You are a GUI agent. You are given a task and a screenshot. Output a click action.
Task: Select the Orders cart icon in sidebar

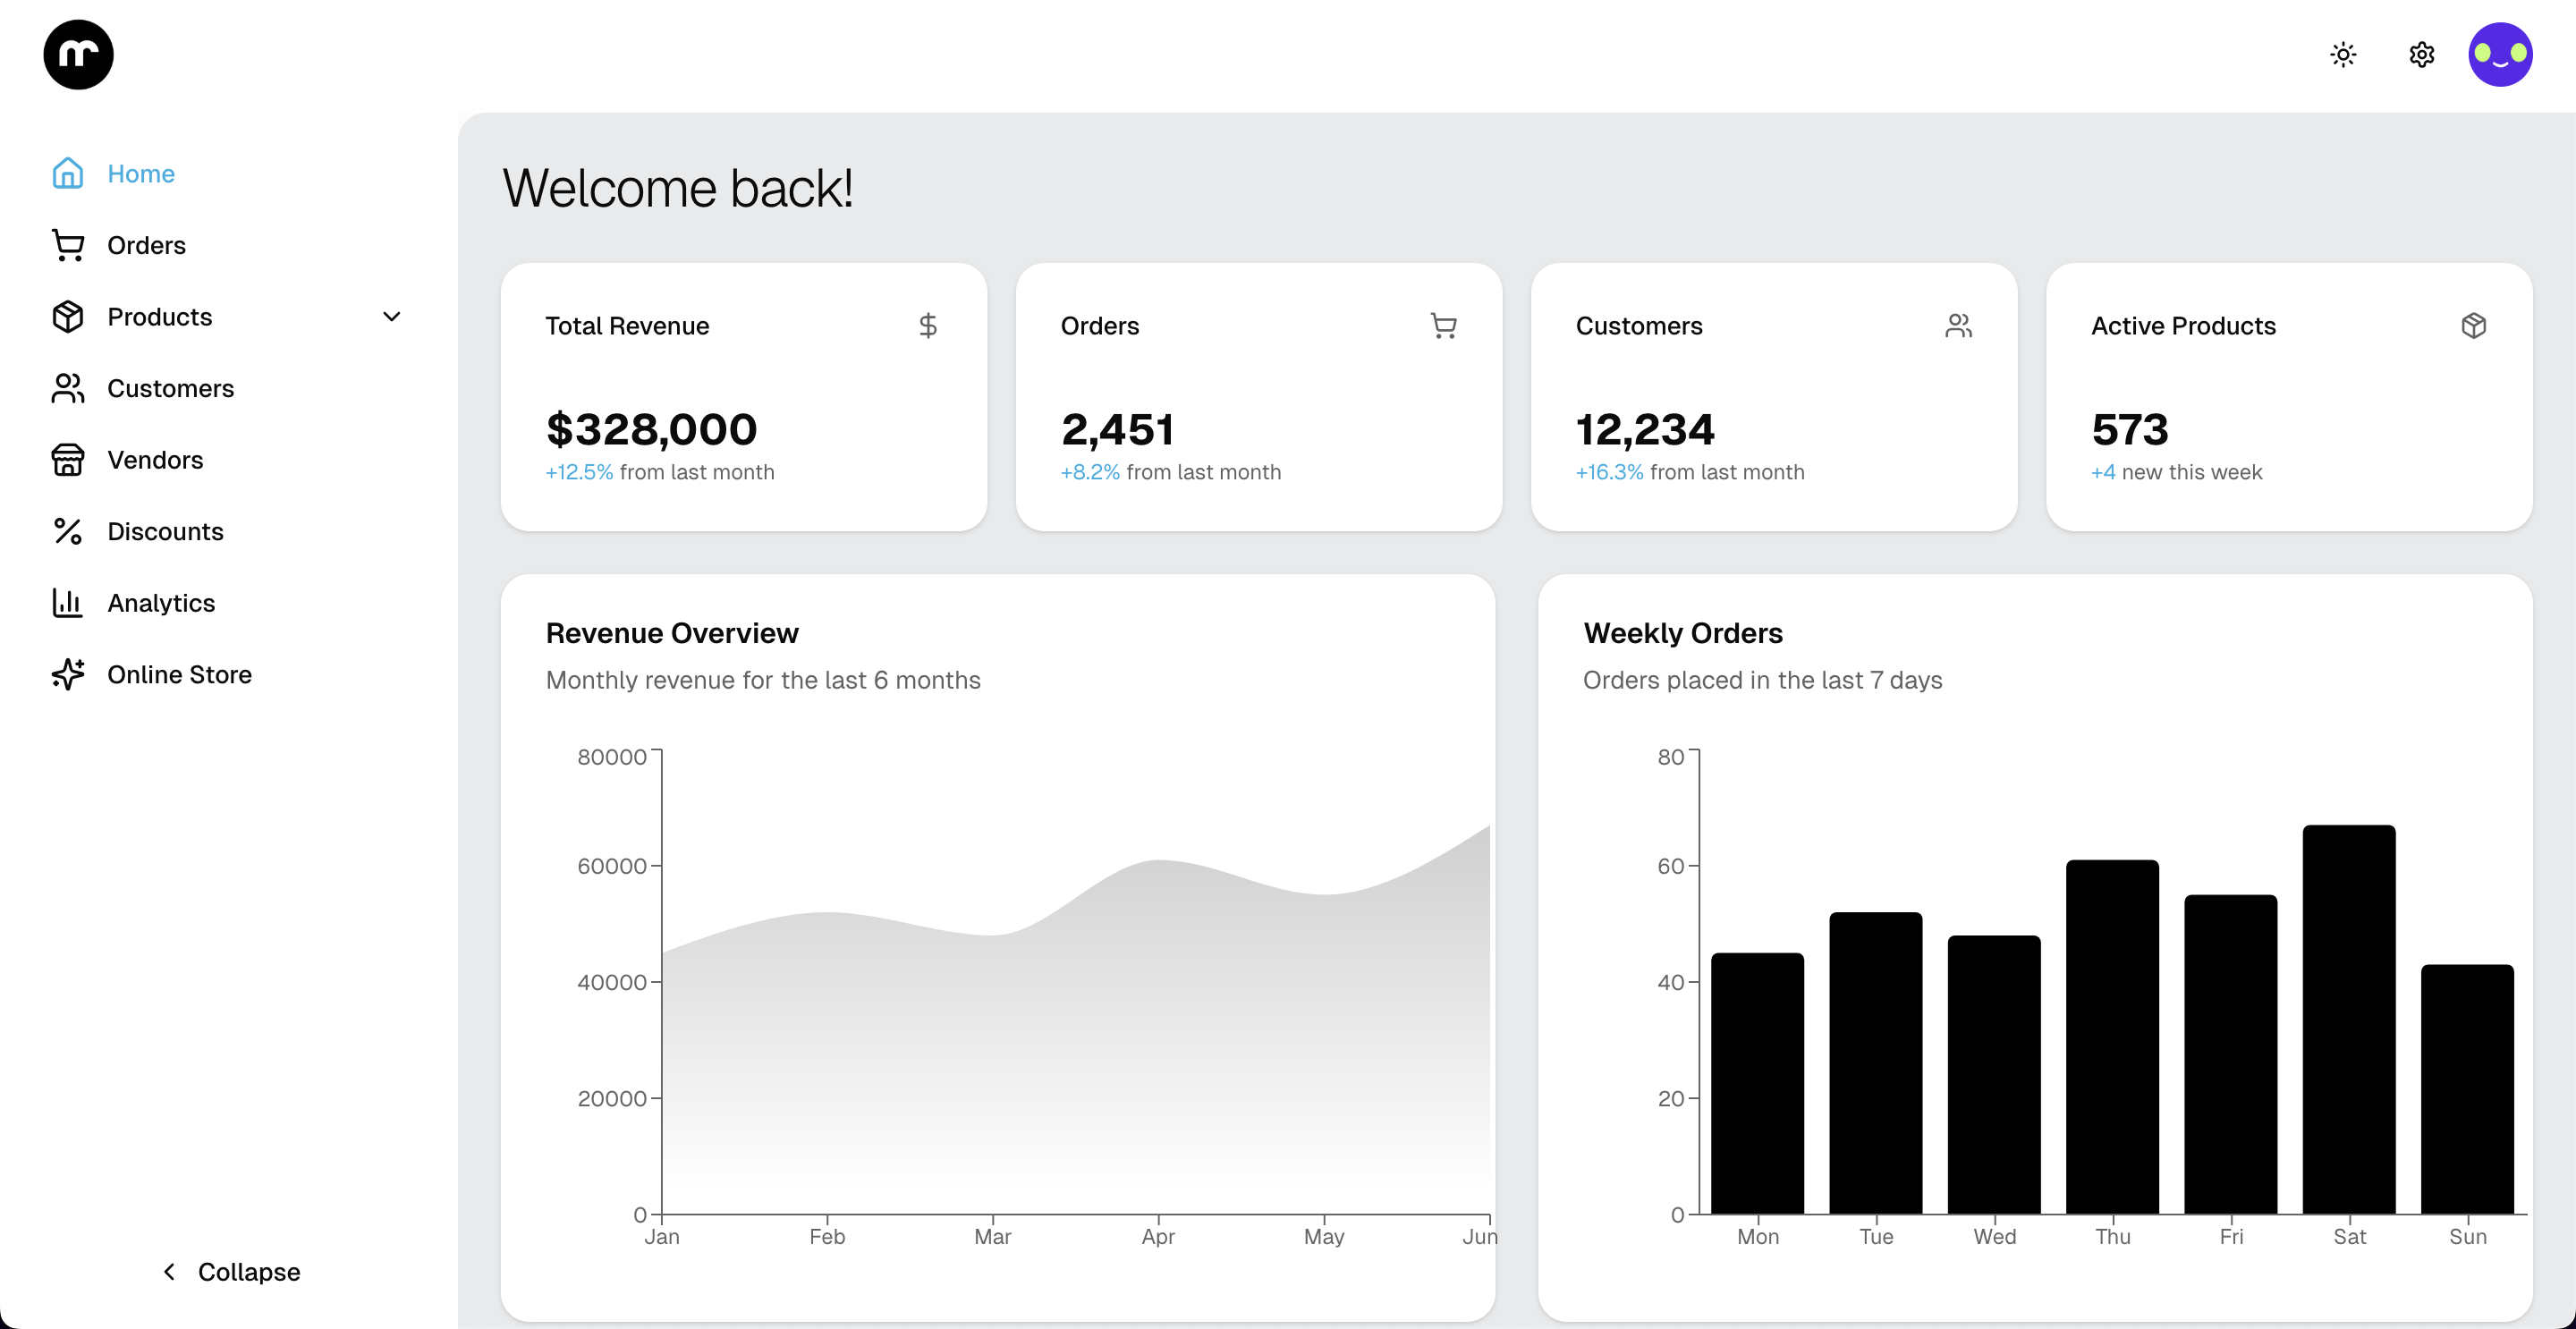(67, 245)
